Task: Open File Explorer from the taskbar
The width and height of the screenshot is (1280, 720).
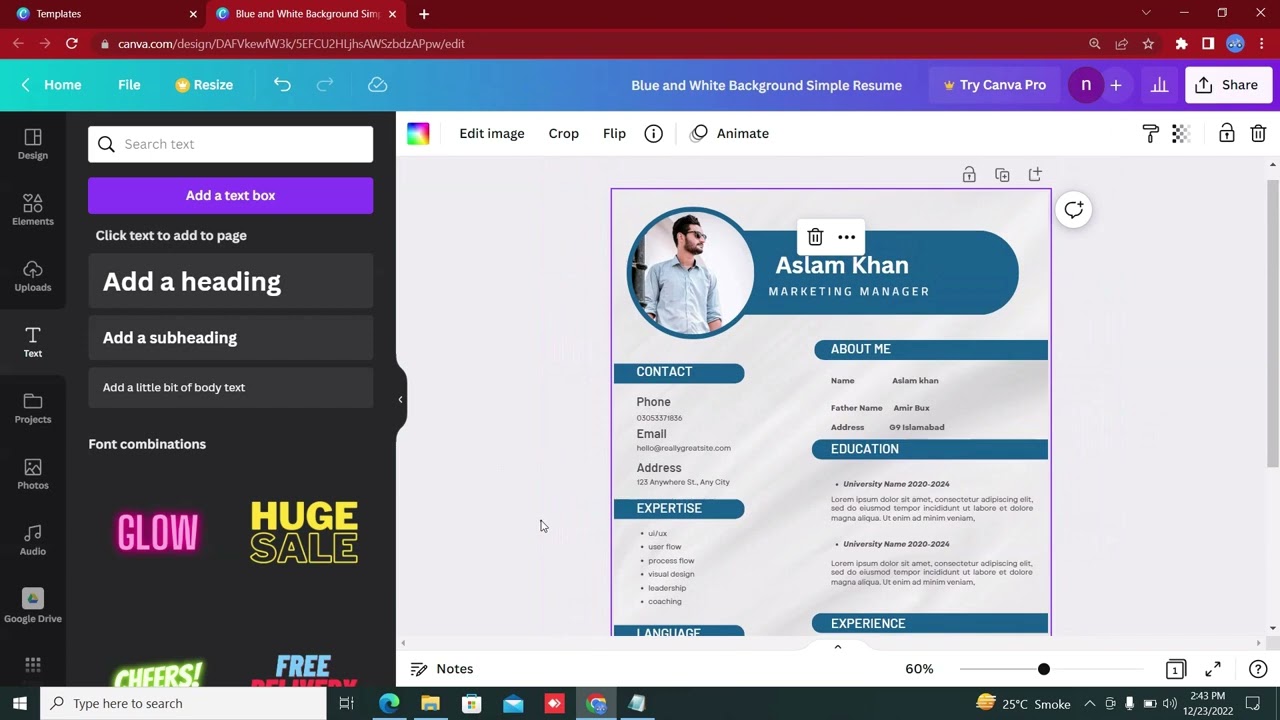Action: (x=430, y=703)
